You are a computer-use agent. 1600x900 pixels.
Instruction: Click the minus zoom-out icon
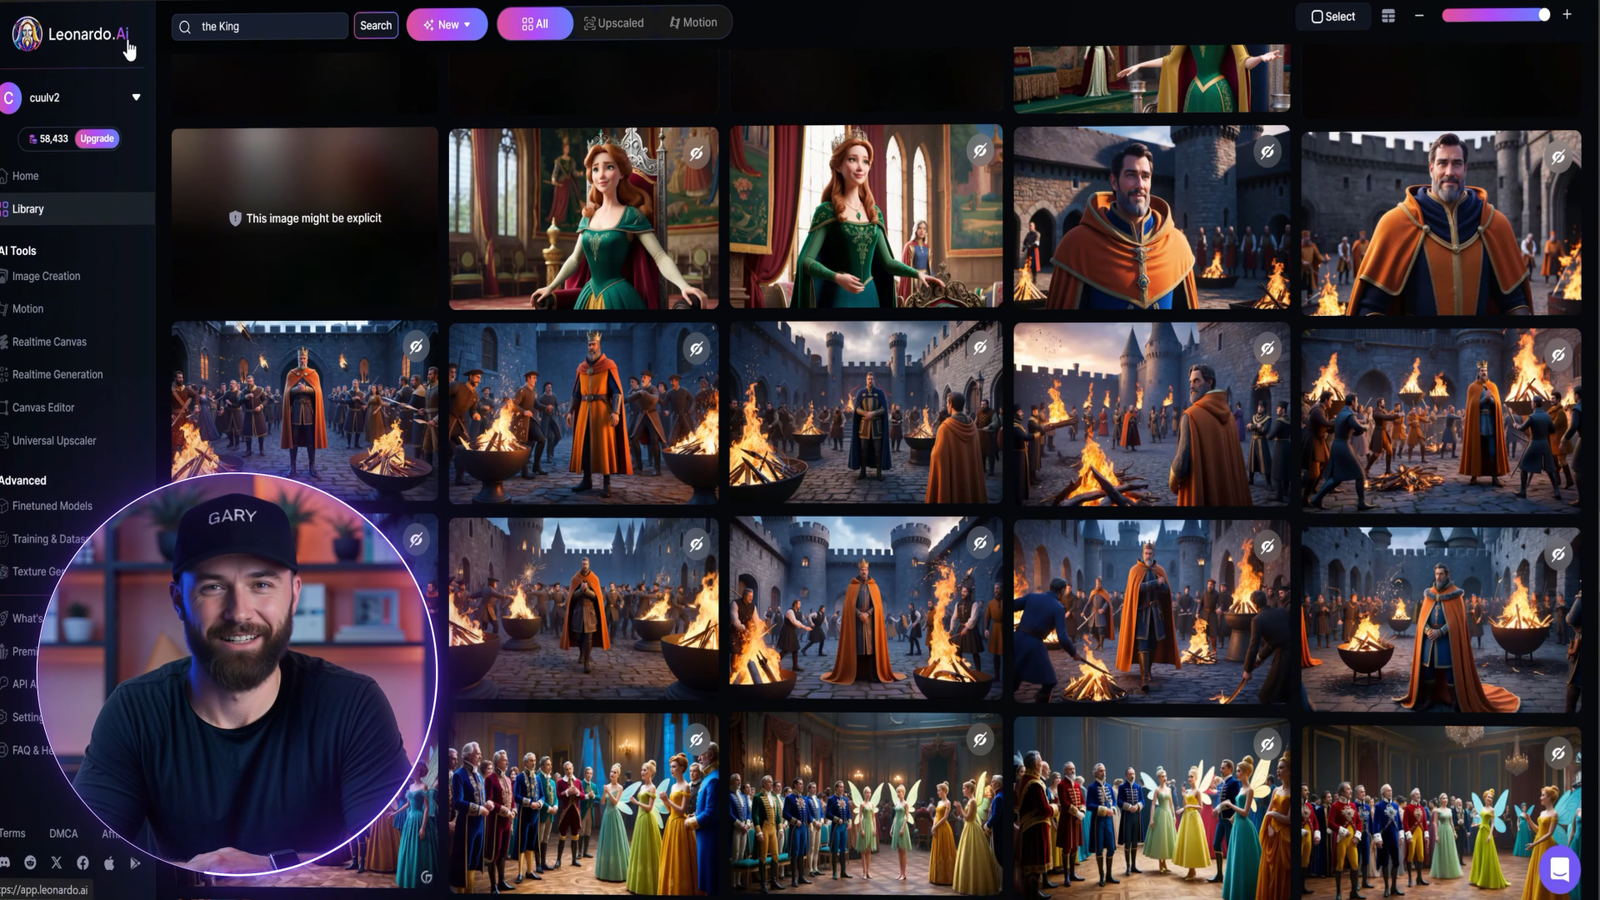coord(1419,16)
